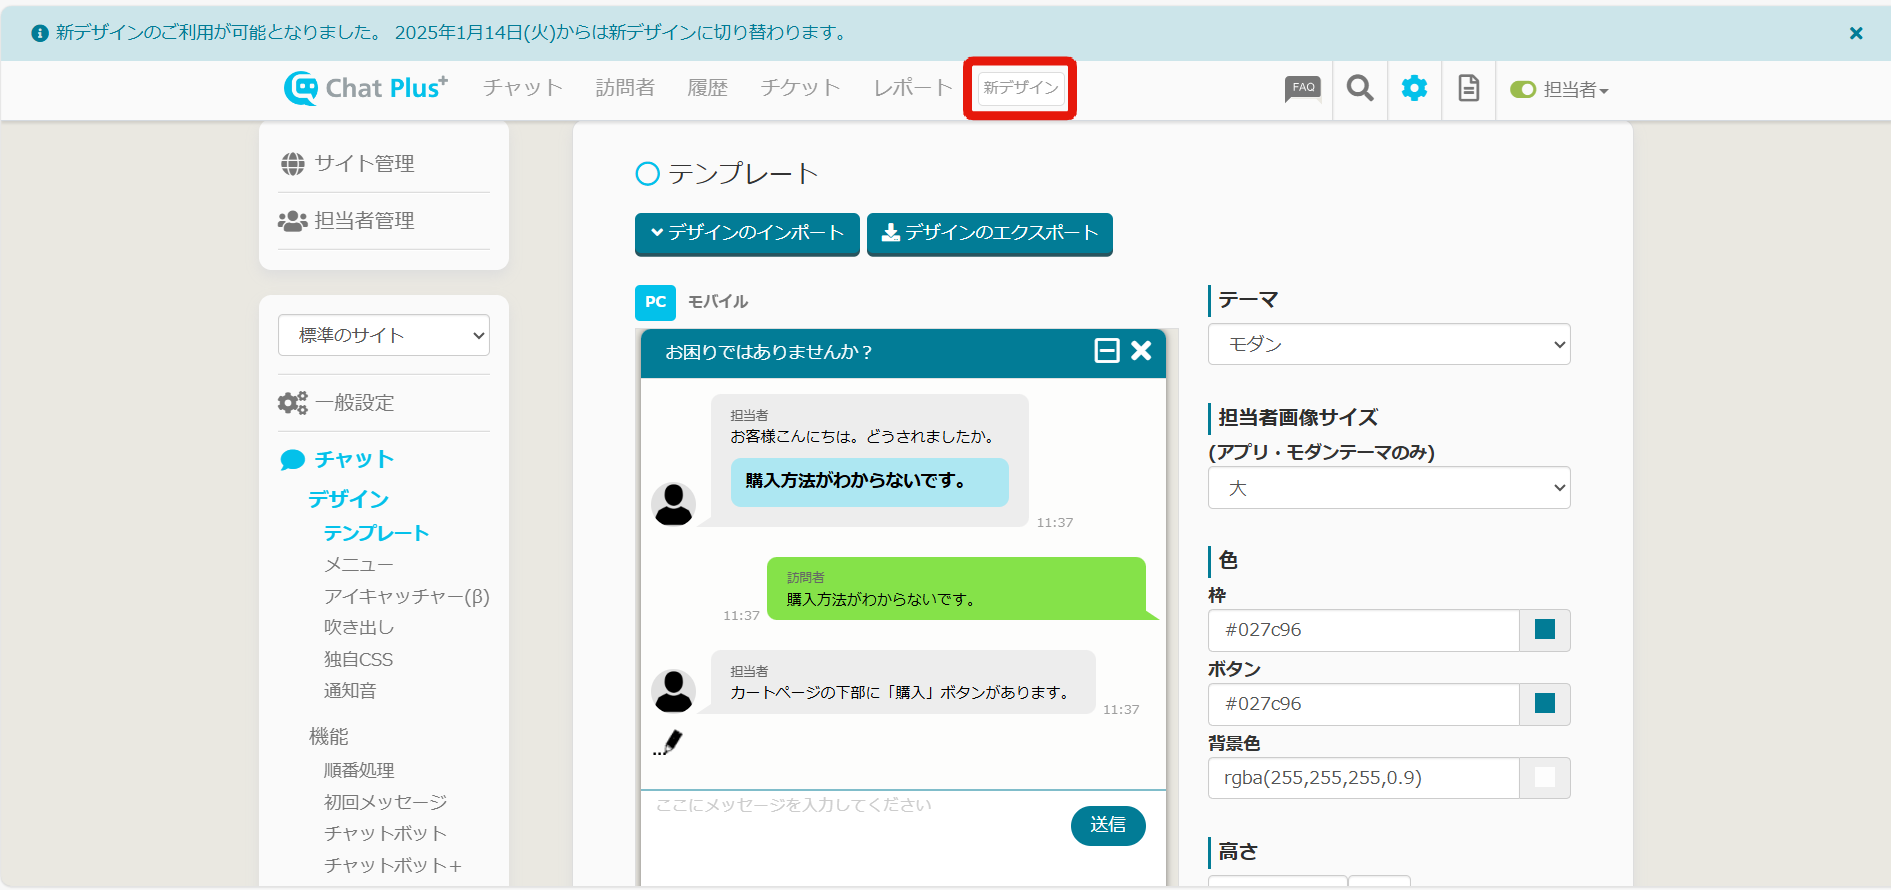Open the テーマ dropdown showing モダン
1891x890 pixels.
[x=1388, y=345]
